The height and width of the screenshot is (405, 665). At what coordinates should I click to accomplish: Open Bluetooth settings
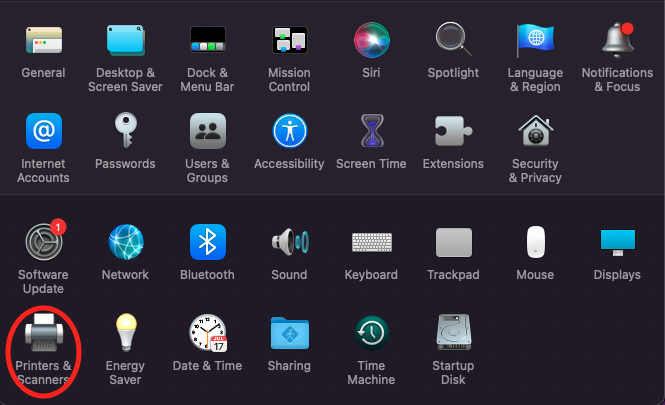(208, 242)
